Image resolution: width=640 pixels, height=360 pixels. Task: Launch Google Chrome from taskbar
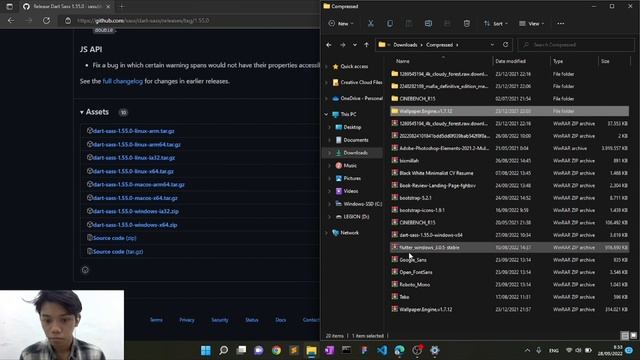coord(276,350)
